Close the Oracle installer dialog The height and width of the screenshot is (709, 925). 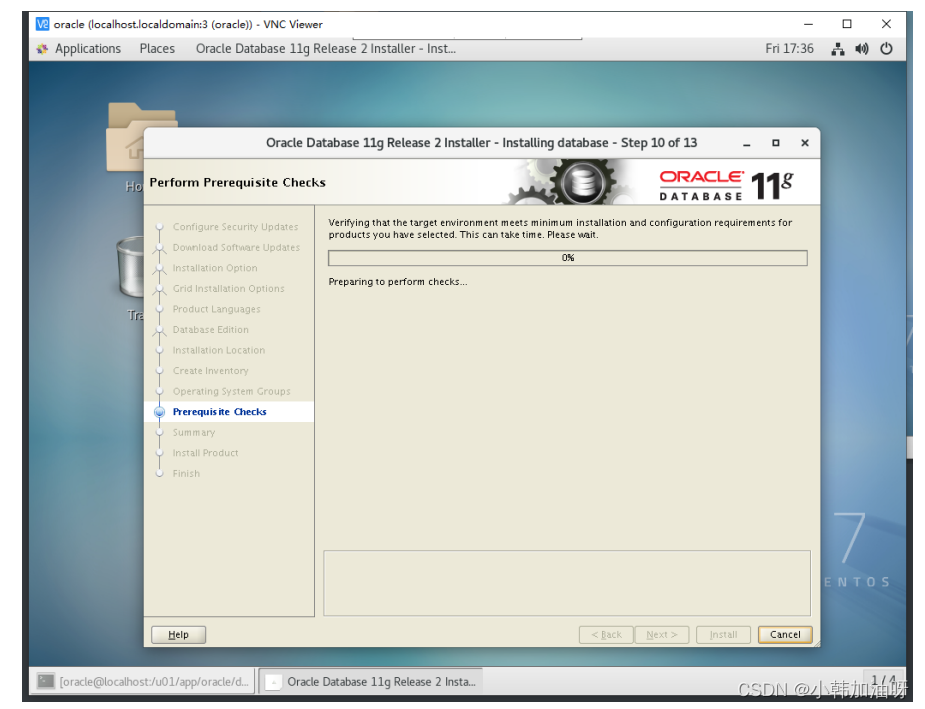[x=804, y=143]
